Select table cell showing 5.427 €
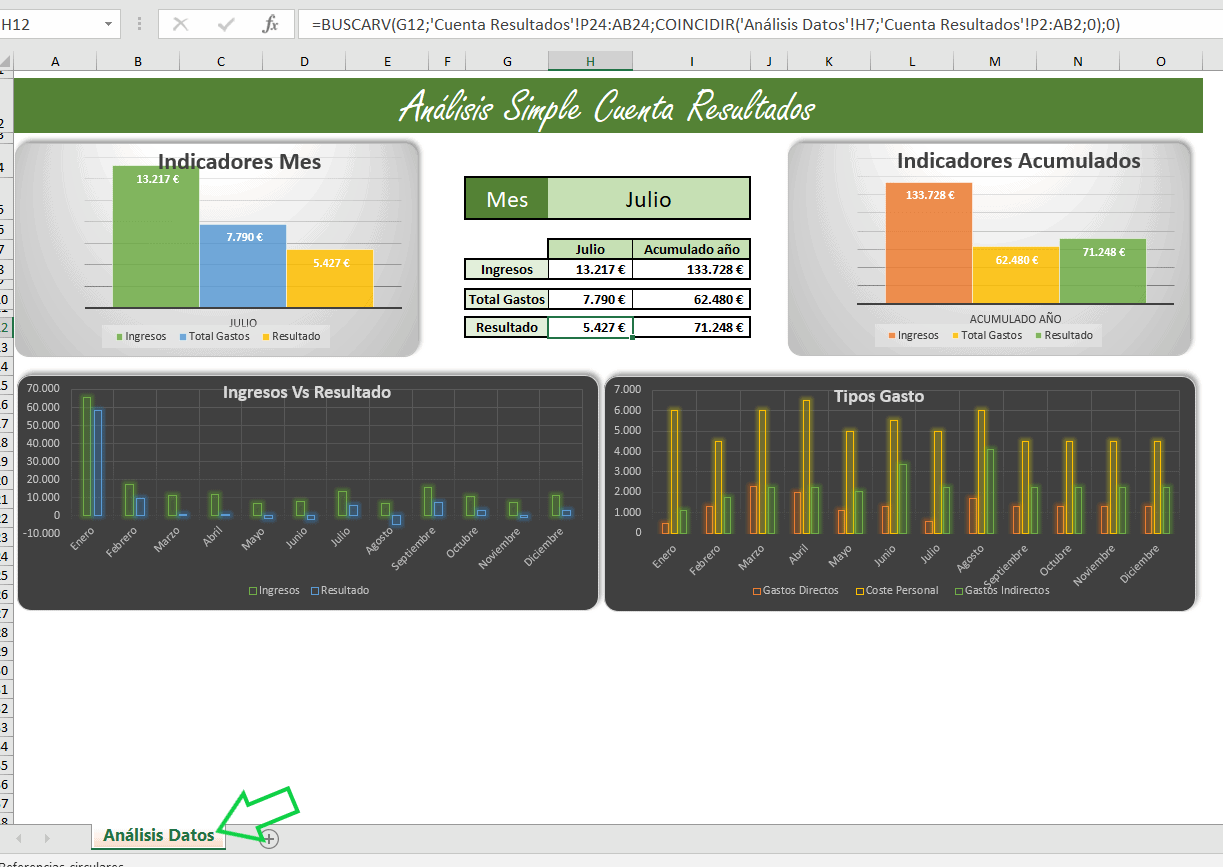The width and height of the screenshot is (1223, 867). tap(590, 327)
